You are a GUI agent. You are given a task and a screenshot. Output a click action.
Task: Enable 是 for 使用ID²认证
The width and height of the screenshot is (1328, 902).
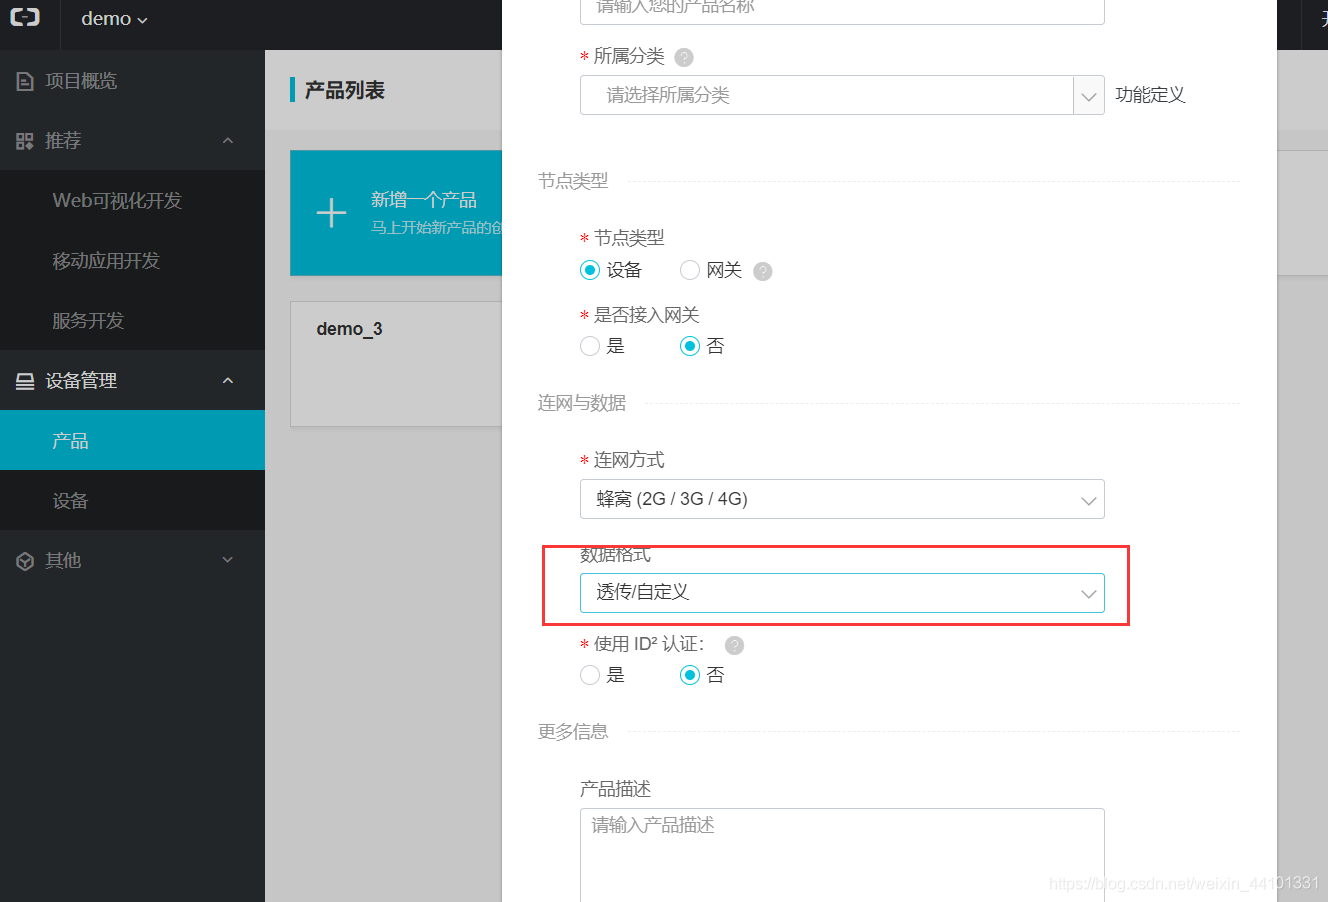tap(590, 675)
